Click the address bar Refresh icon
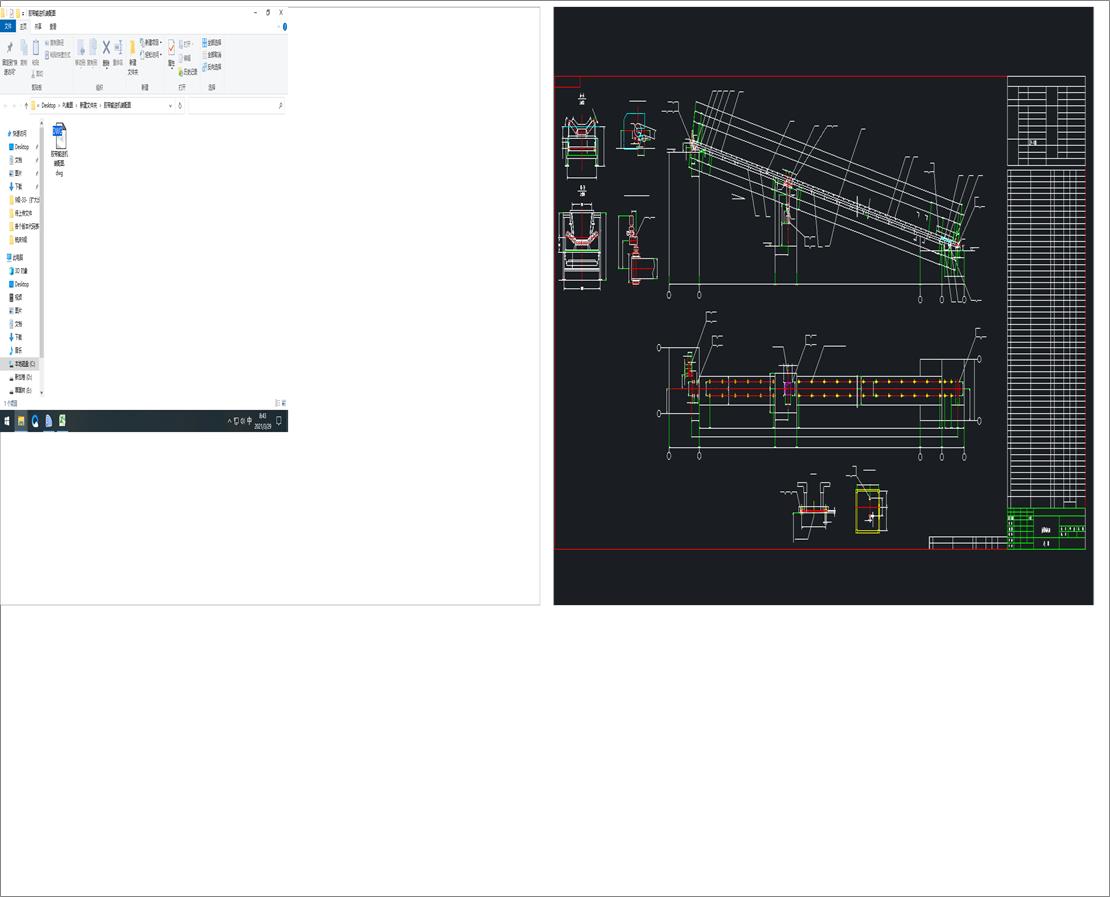The image size is (1110, 897). 180,105
